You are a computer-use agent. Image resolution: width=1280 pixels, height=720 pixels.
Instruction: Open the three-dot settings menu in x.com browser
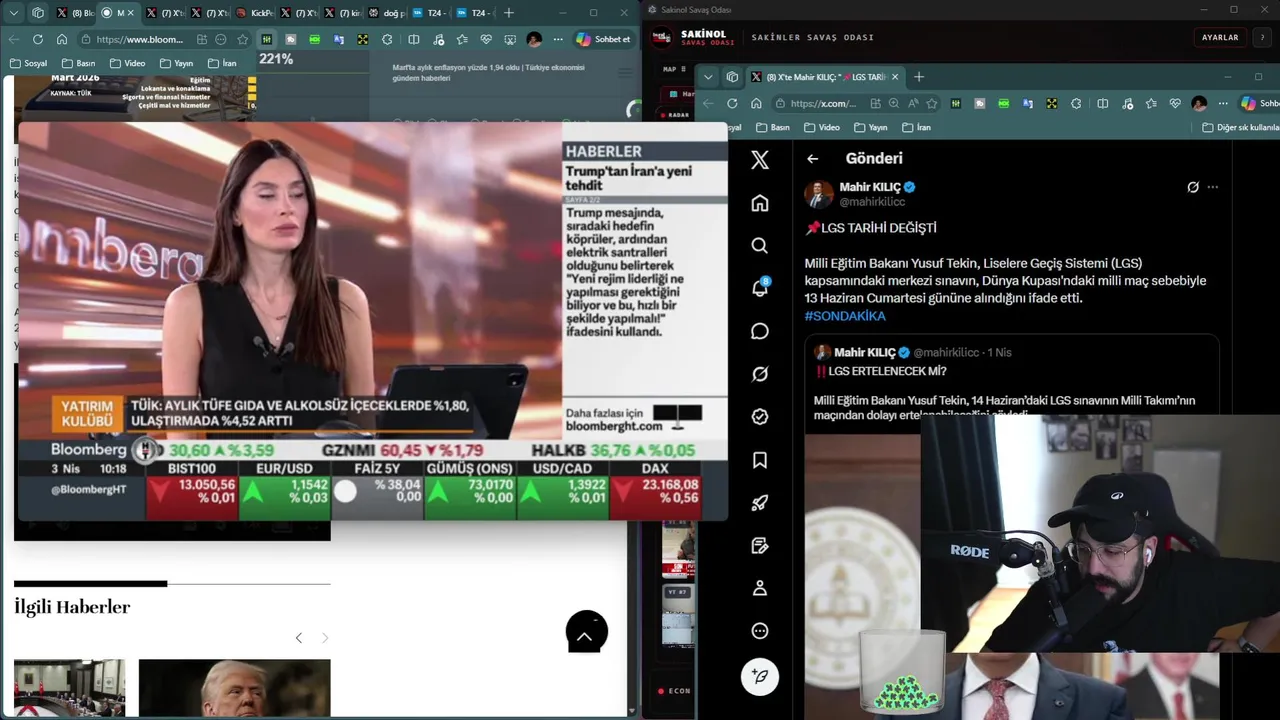coord(1224,103)
